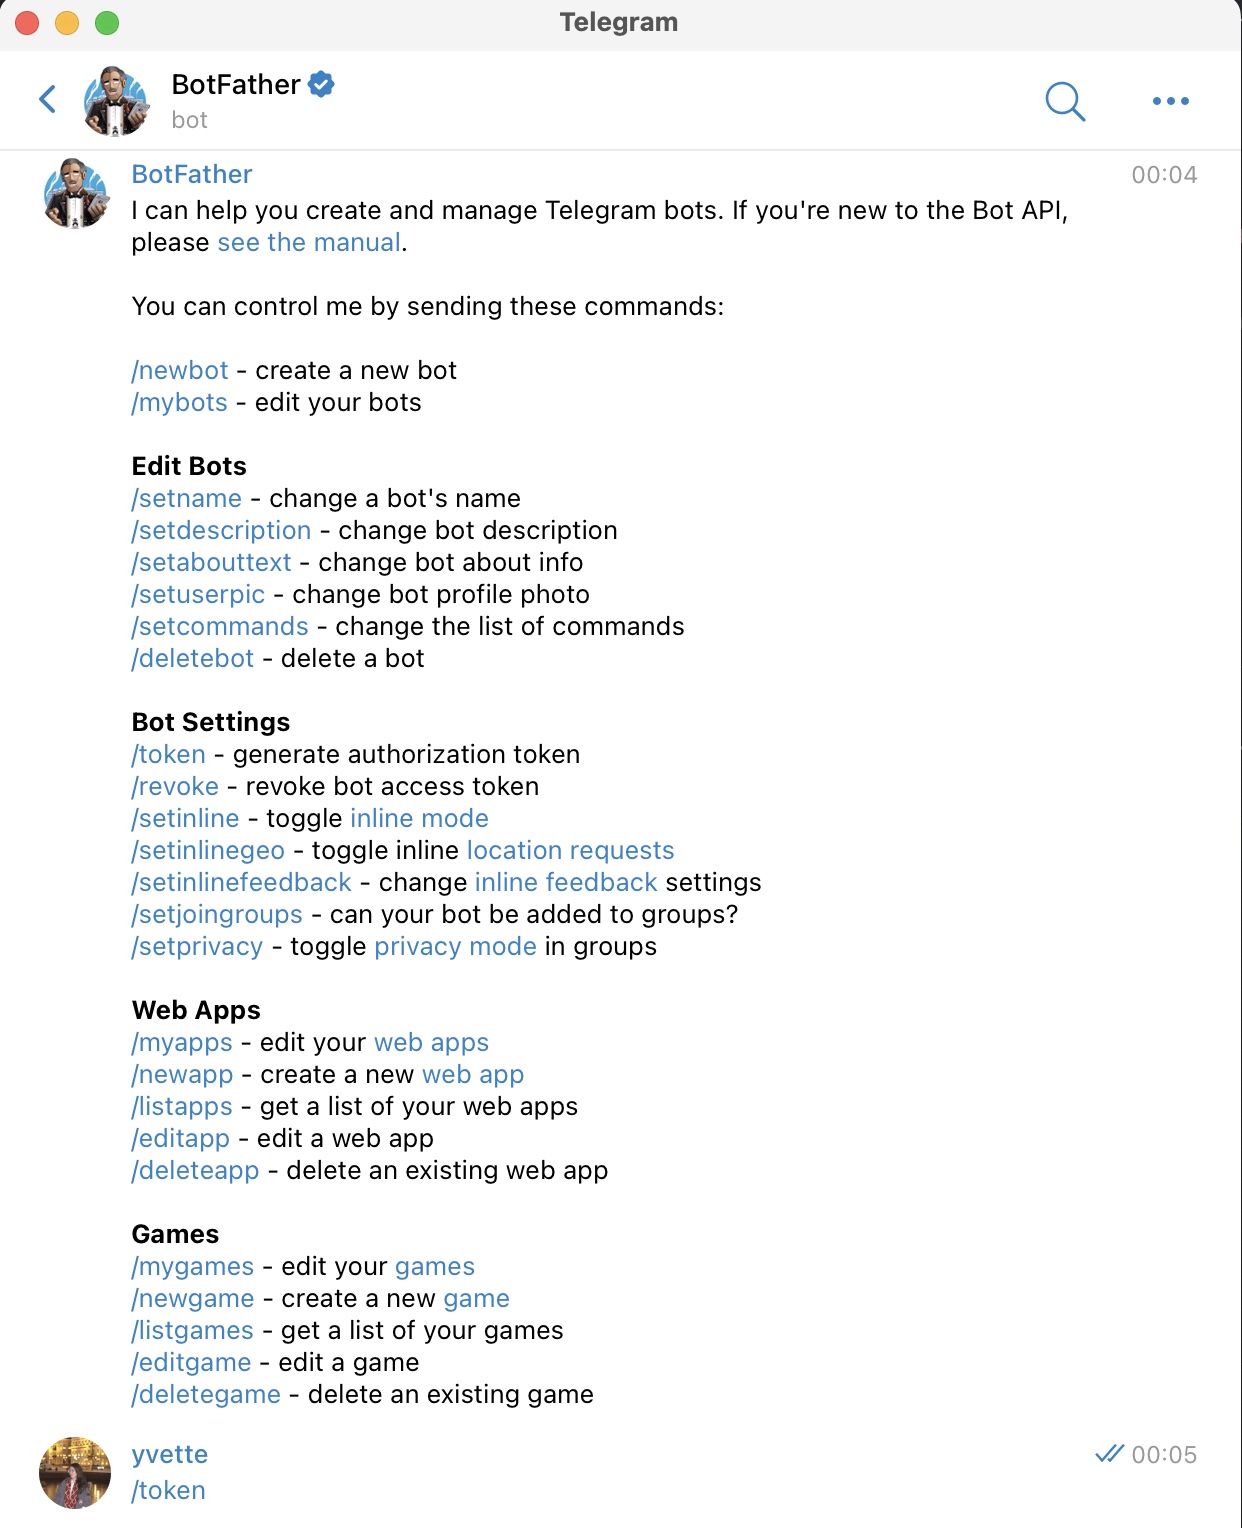Click the /newgame command link
The height and width of the screenshot is (1528, 1242).
coord(193,1299)
